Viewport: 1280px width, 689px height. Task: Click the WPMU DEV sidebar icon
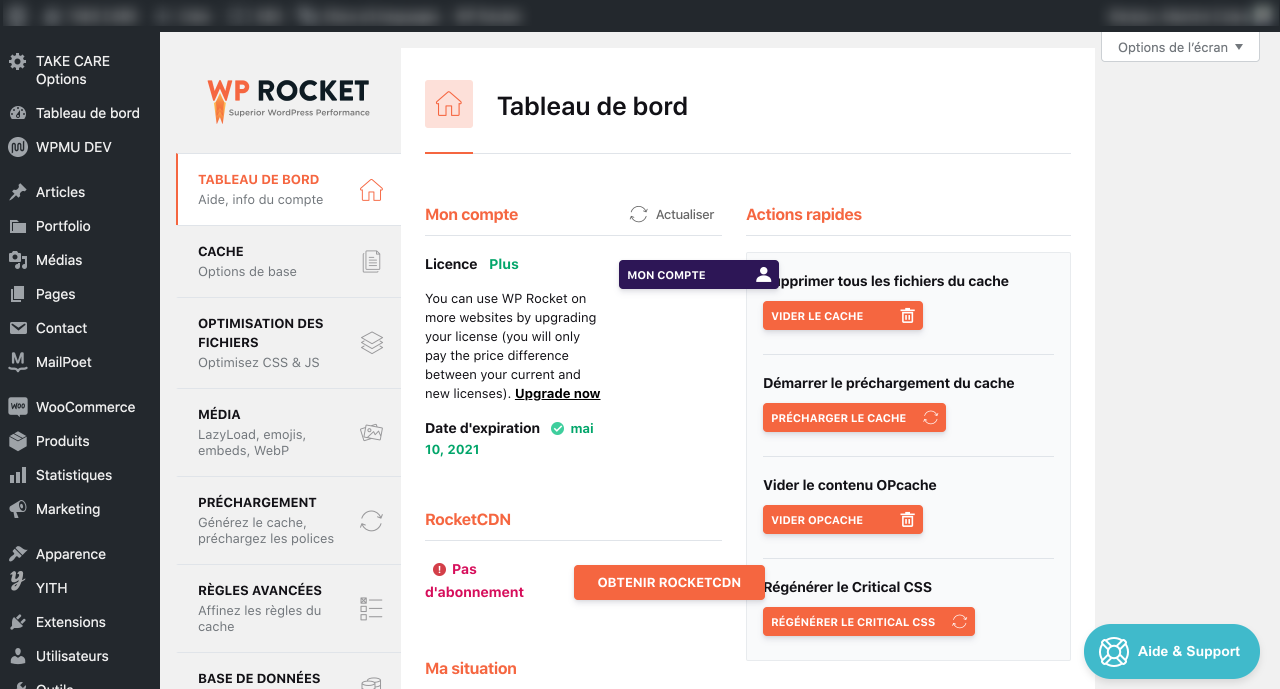[x=17, y=147]
